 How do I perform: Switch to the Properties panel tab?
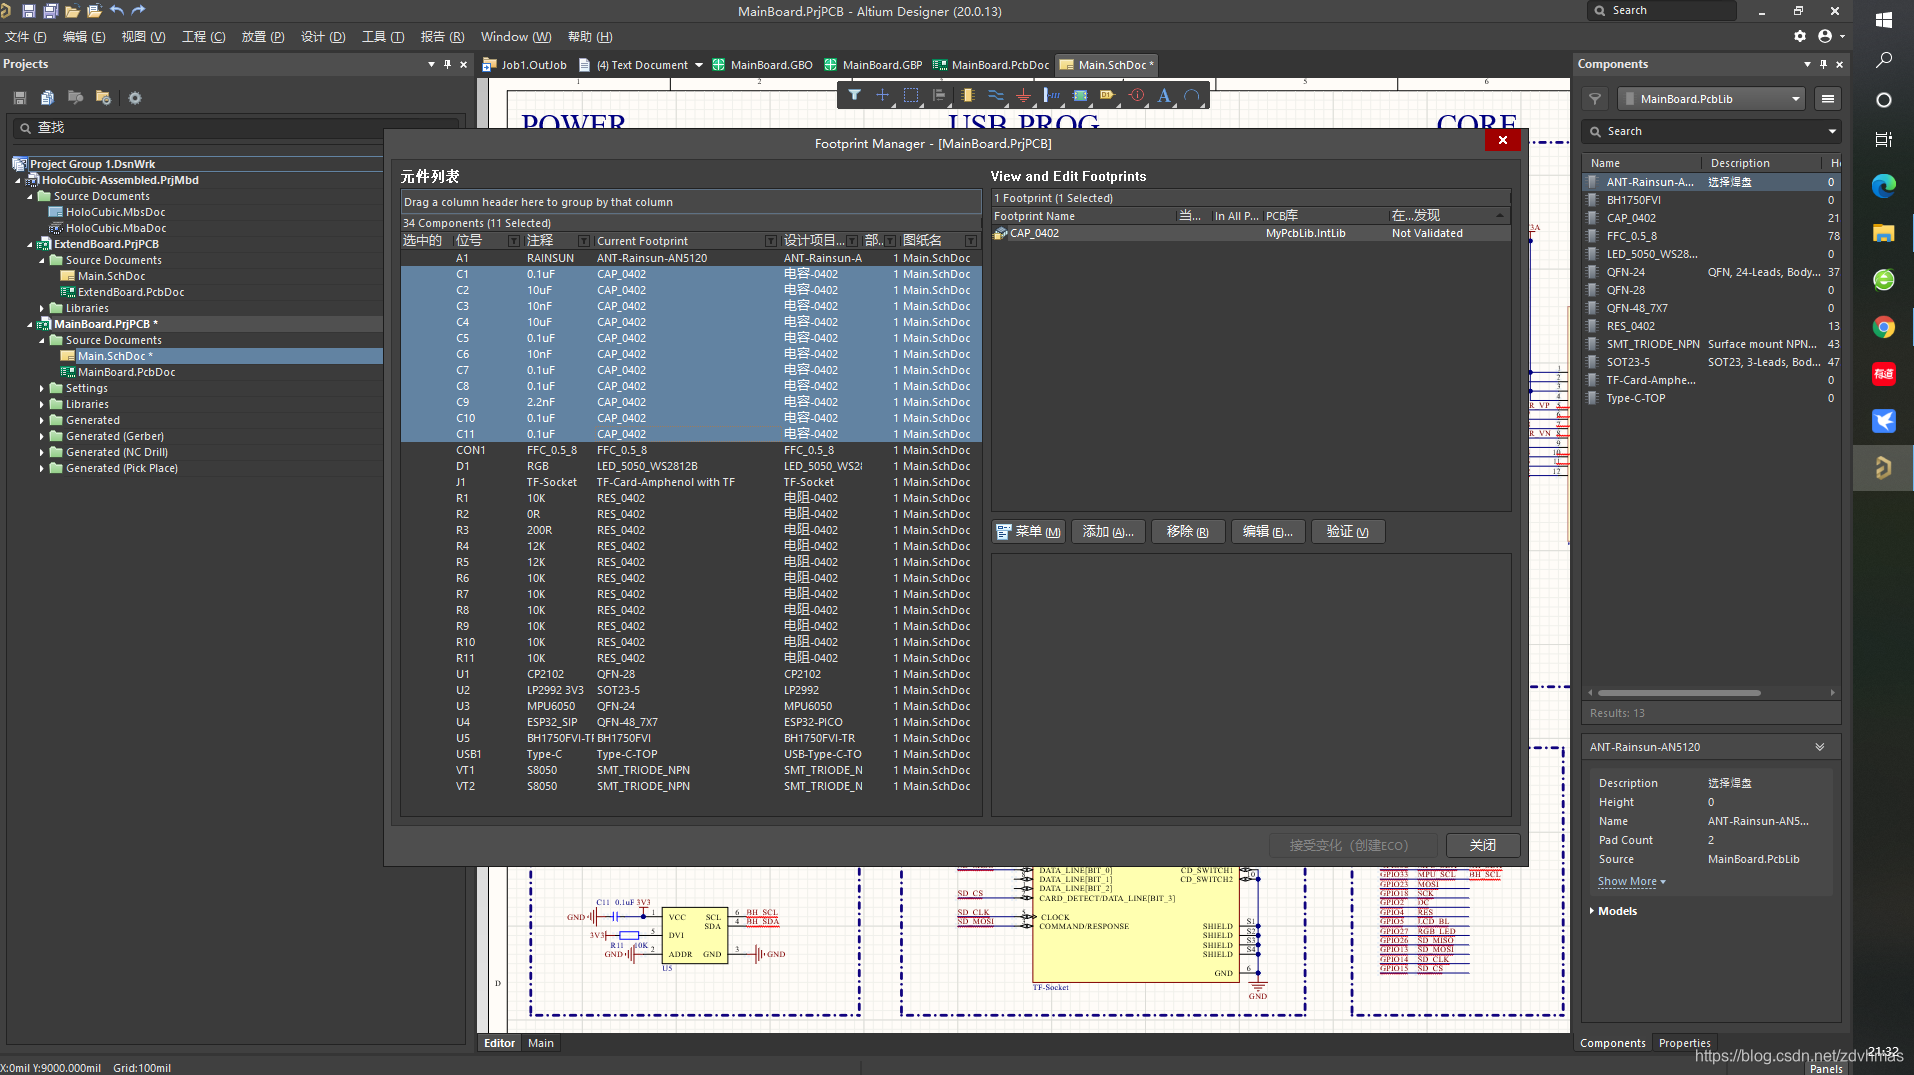1684,1043
